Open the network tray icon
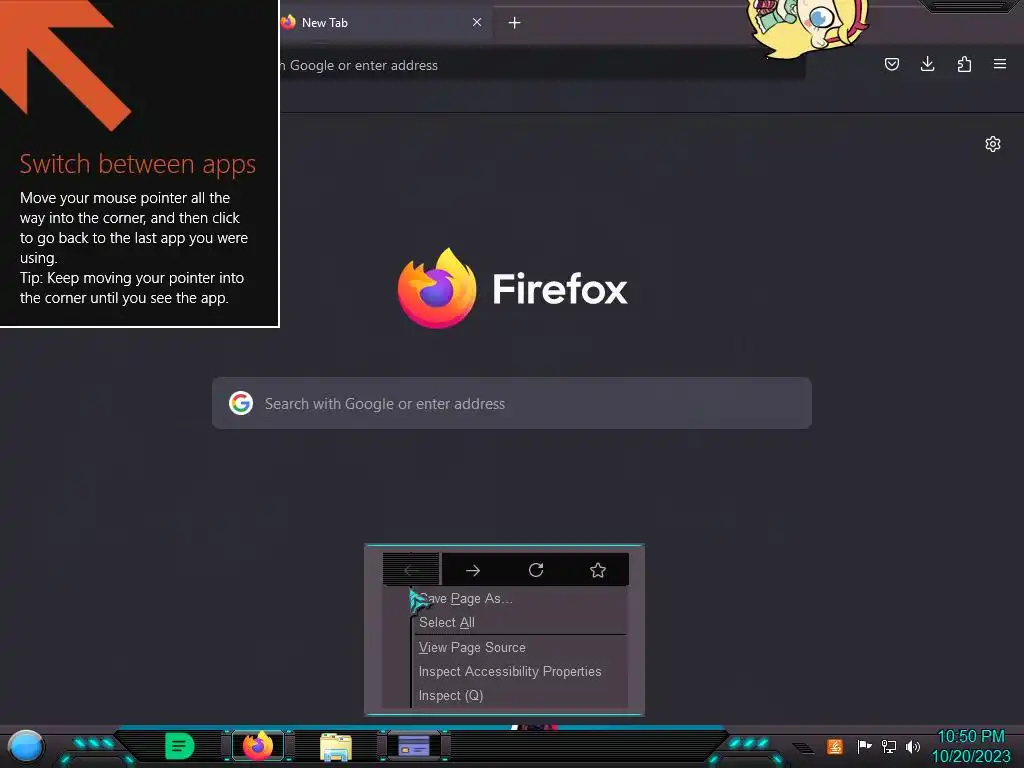This screenshot has height=768, width=1024. pyautogui.click(x=889, y=746)
